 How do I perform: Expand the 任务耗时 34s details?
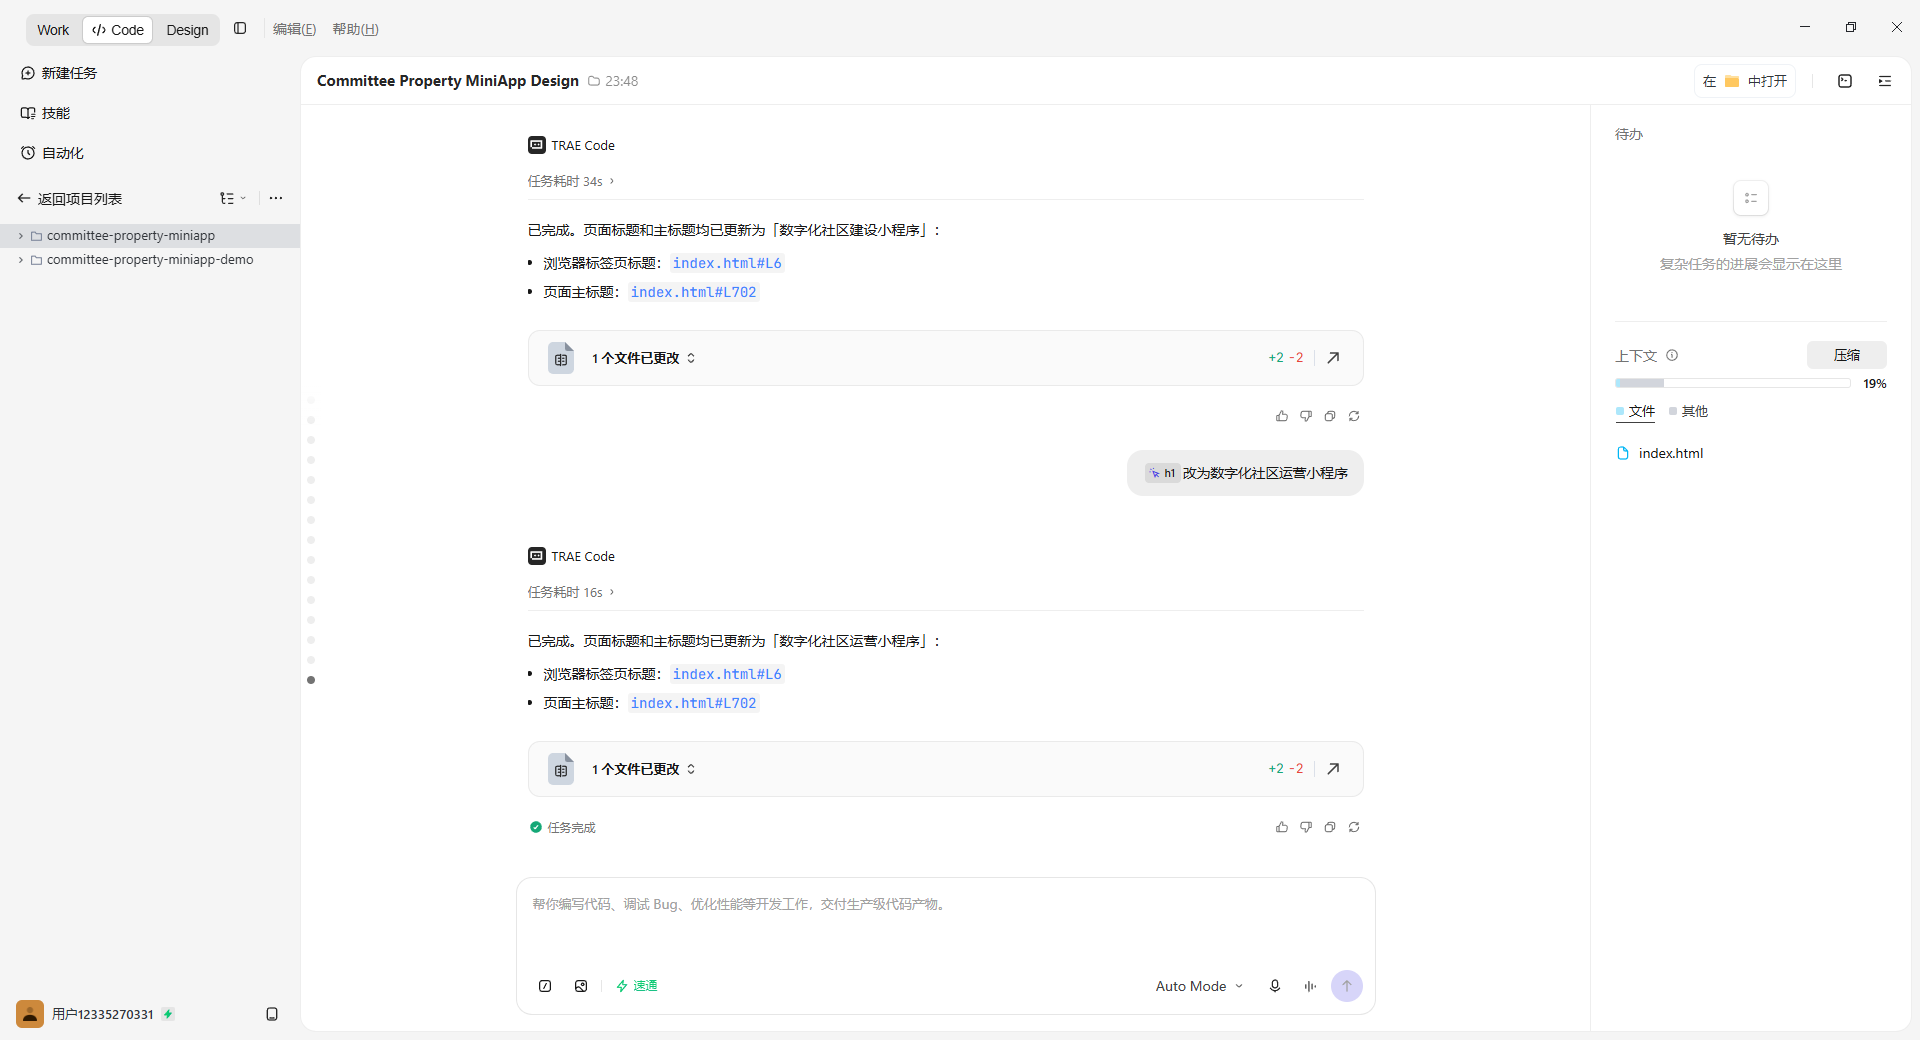click(x=571, y=181)
